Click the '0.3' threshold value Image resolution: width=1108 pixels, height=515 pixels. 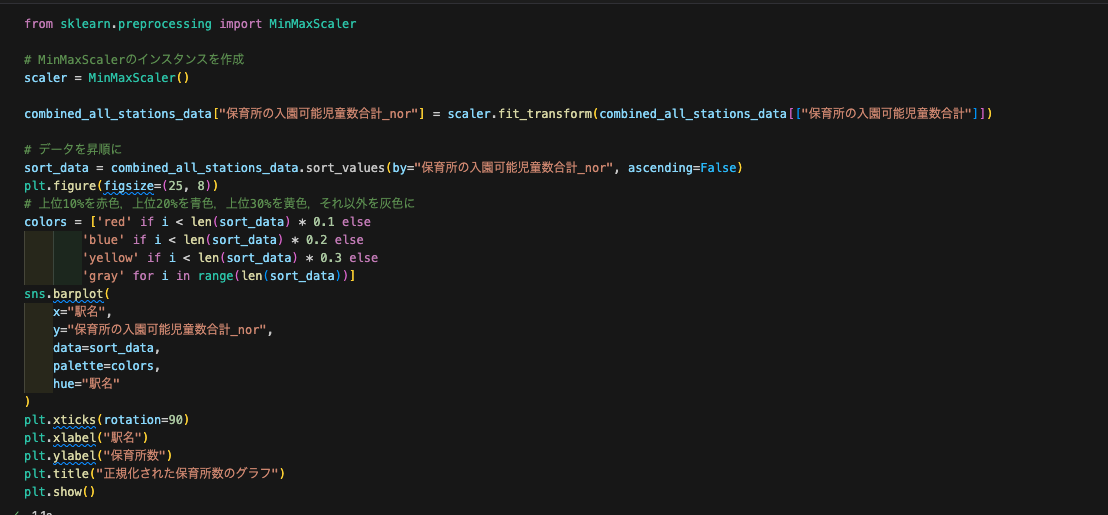point(331,258)
